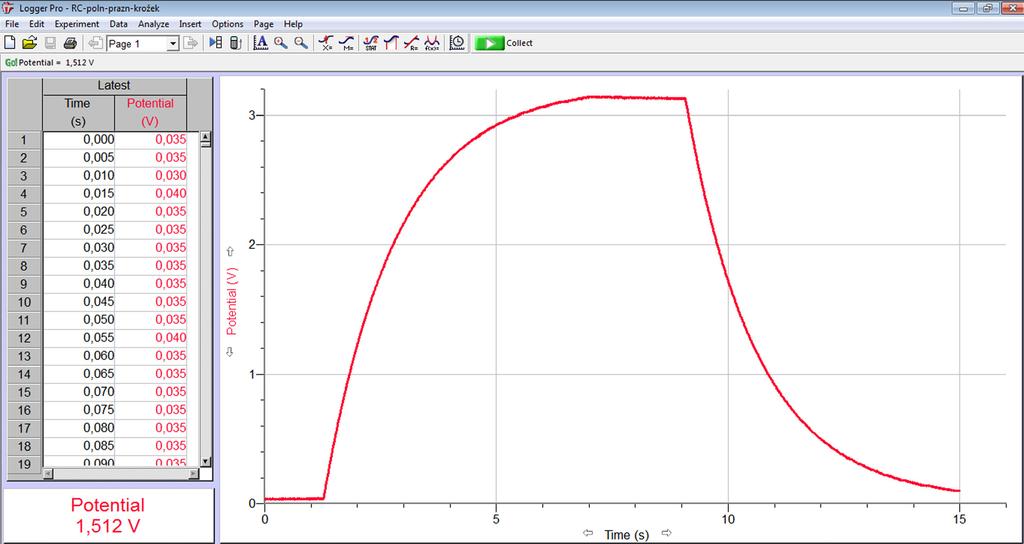
Task: Open the Options menu
Action: (x=227, y=24)
